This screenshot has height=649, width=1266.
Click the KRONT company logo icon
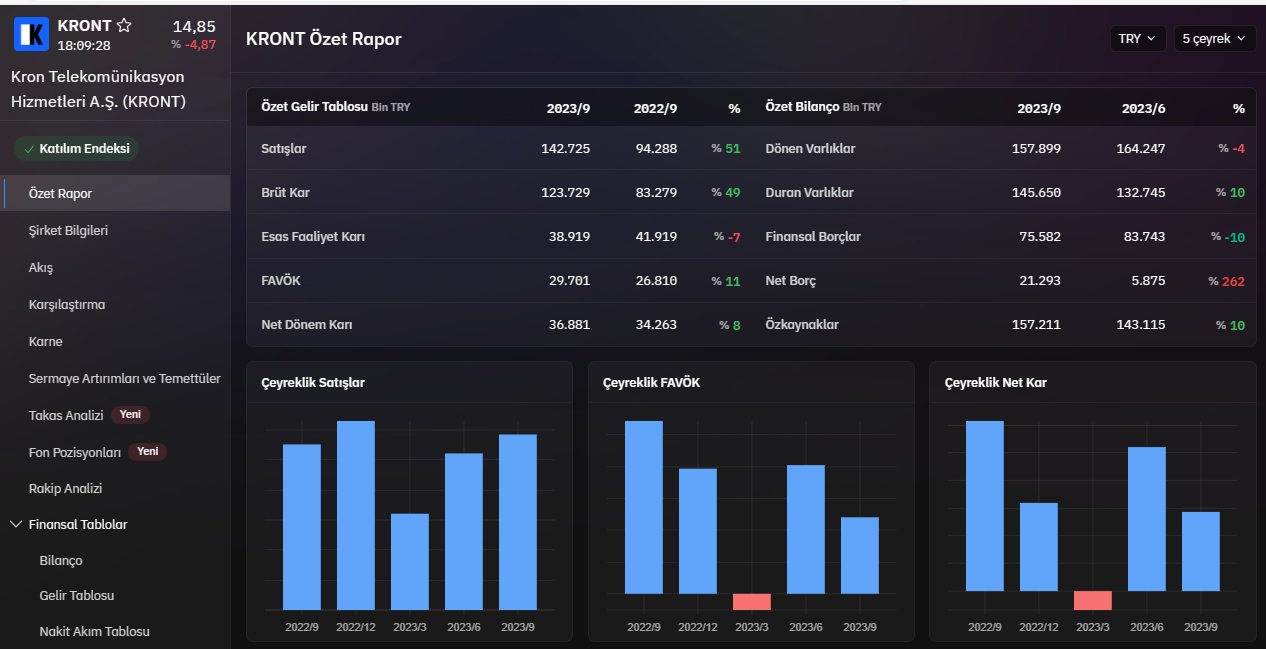tap(31, 34)
